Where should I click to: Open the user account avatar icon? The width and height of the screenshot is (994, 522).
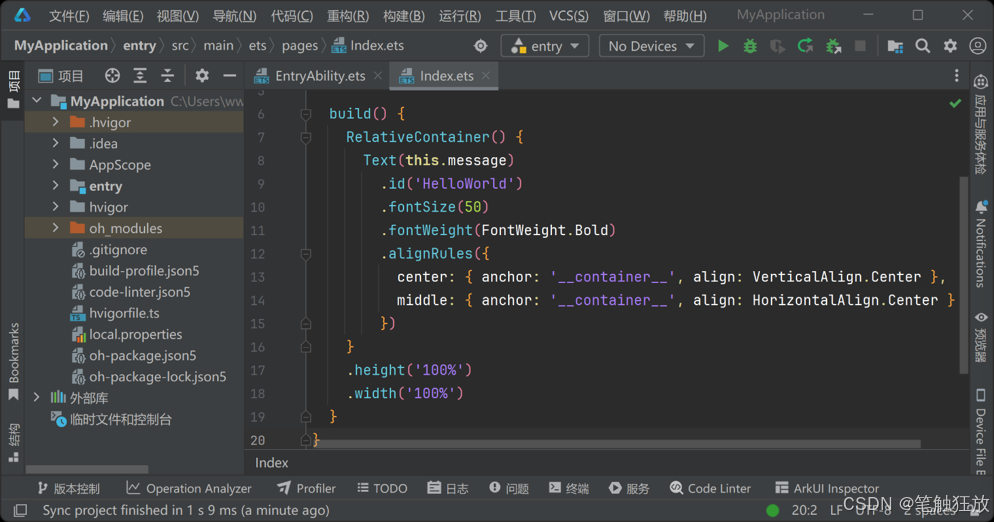(978, 46)
